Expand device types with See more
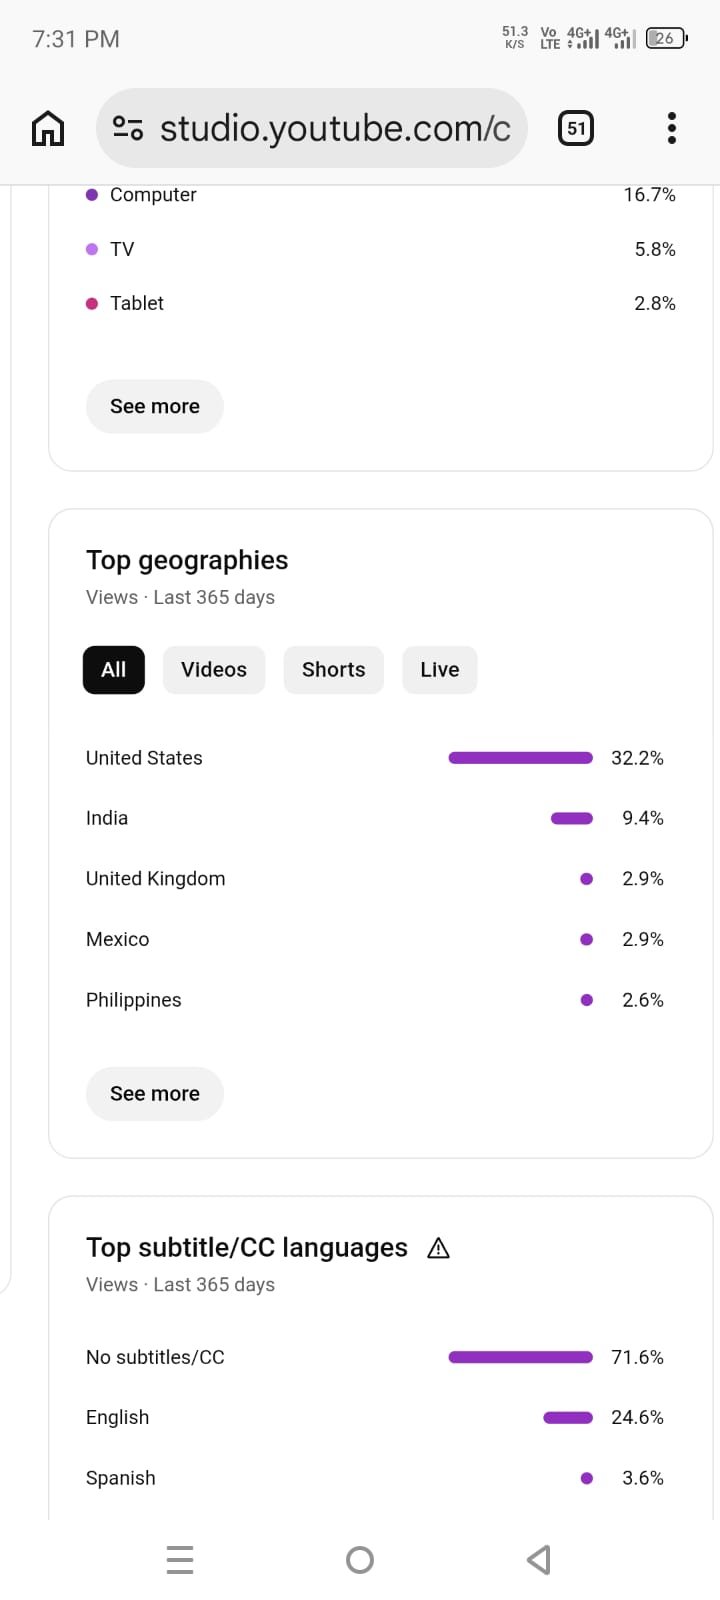The height and width of the screenshot is (1600, 720). click(x=155, y=406)
